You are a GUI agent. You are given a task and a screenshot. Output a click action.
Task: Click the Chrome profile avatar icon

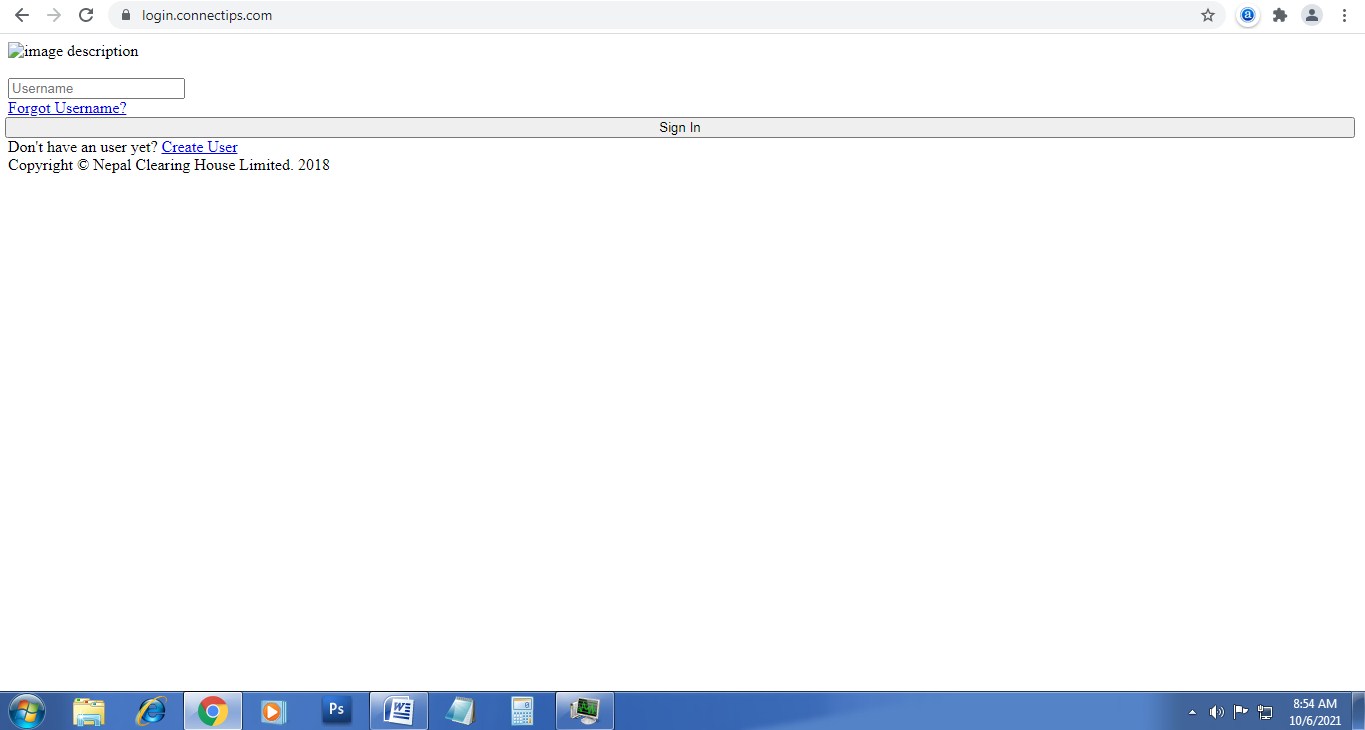[1311, 15]
